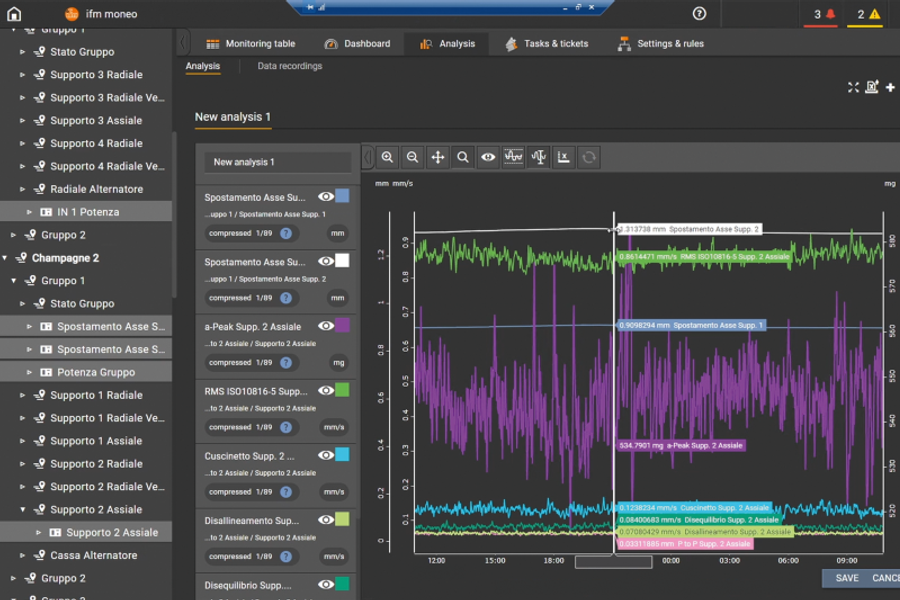The height and width of the screenshot is (600, 900).
Task: Expand the Potenza Gruppo tree item
Action: (x=29, y=372)
